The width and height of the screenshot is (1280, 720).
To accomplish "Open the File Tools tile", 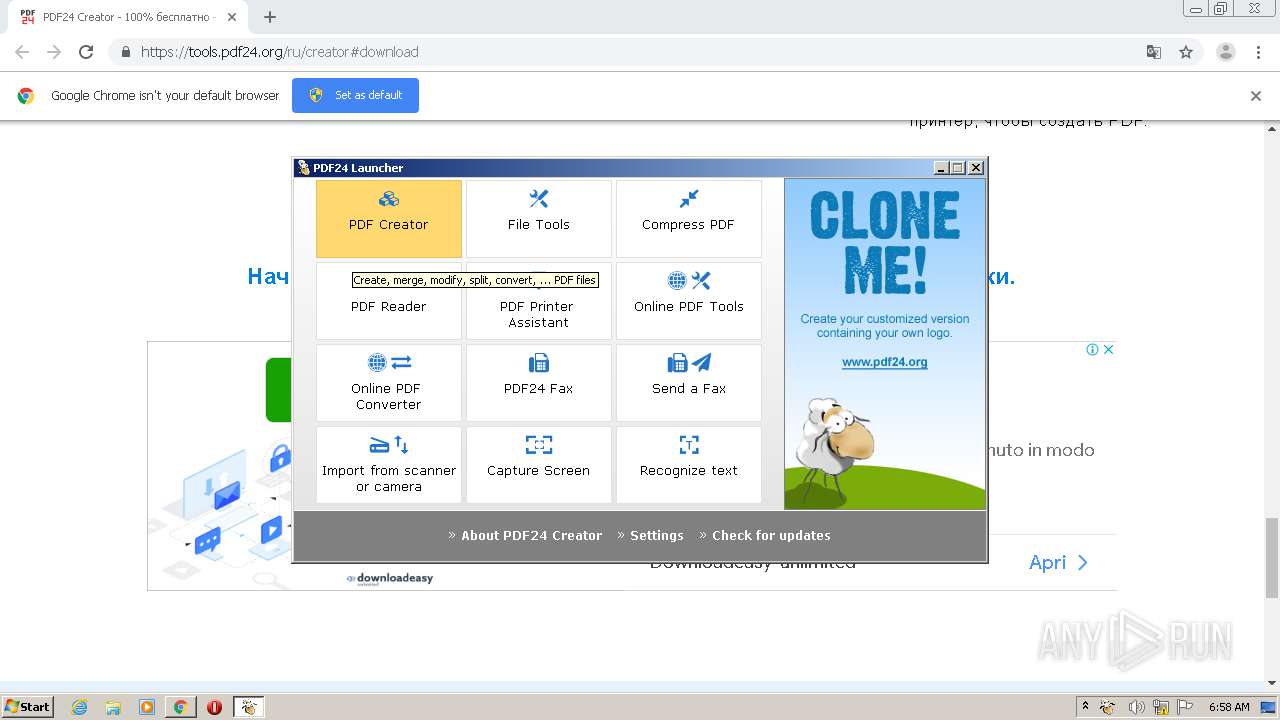I will (x=539, y=219).
